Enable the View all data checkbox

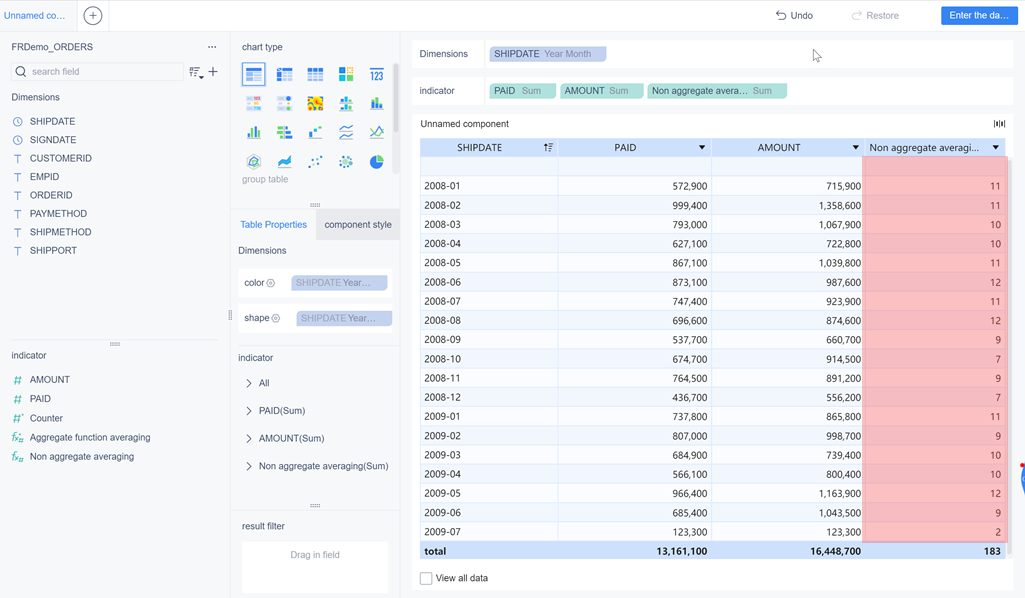click(426, 578)
